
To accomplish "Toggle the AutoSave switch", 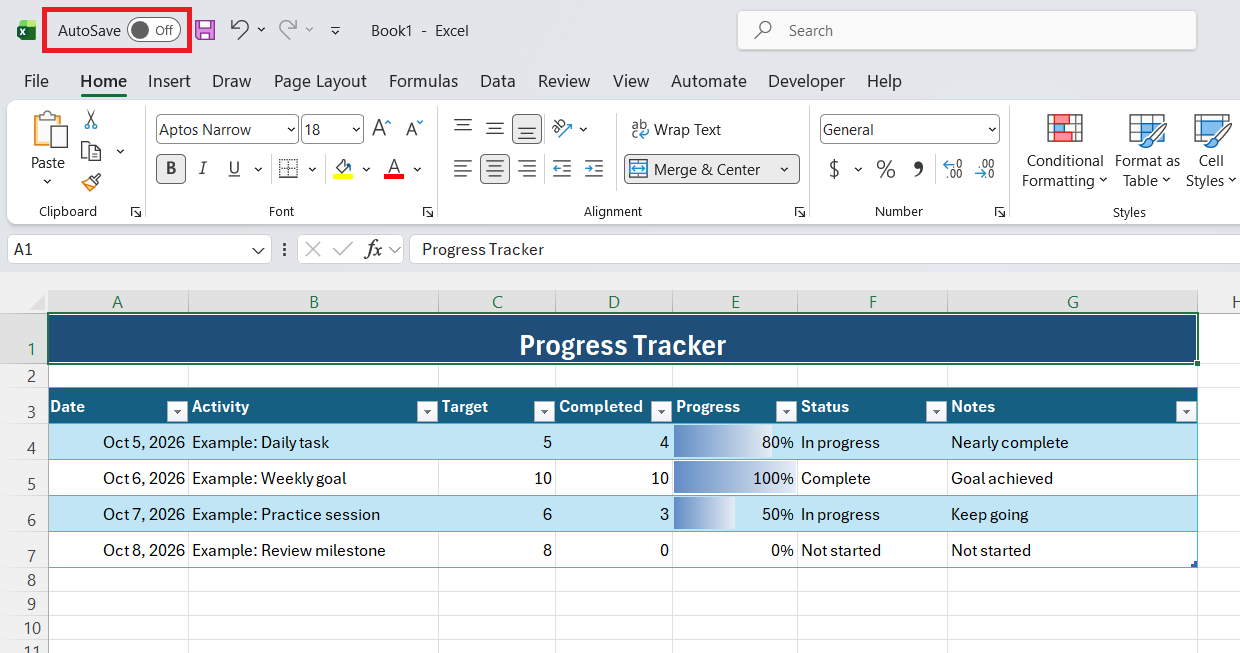I will pos(155,30).
